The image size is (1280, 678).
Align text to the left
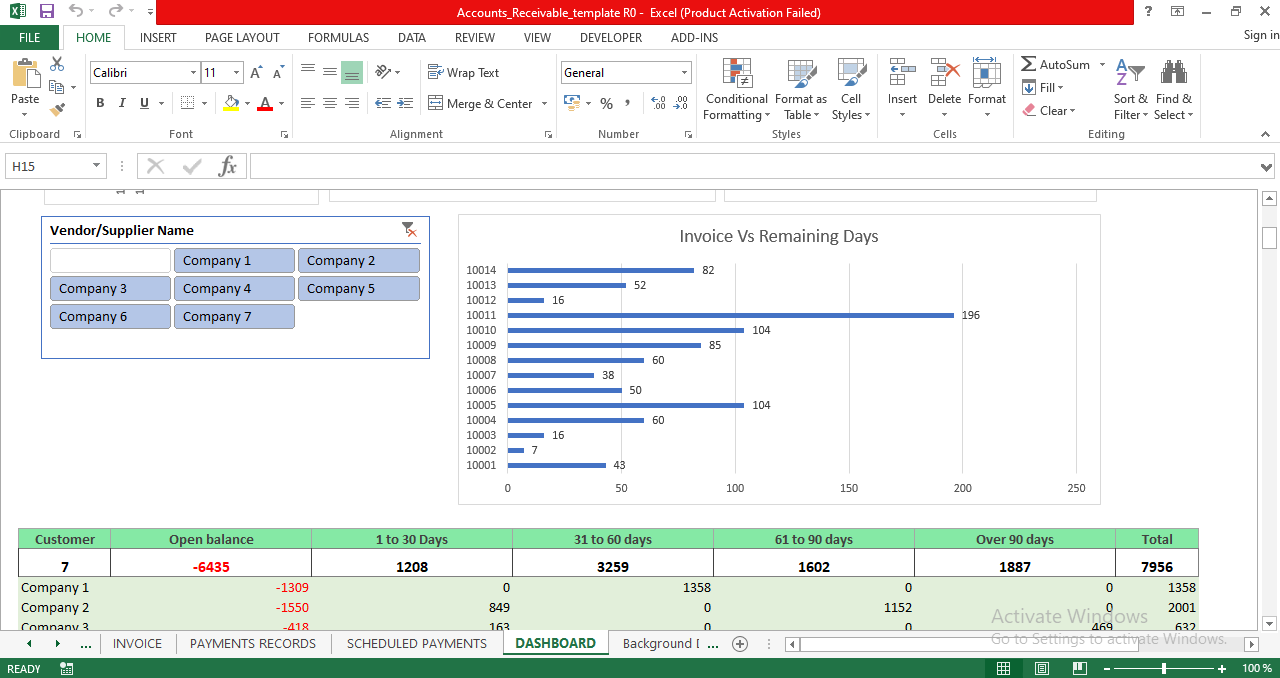coord(308,103)
